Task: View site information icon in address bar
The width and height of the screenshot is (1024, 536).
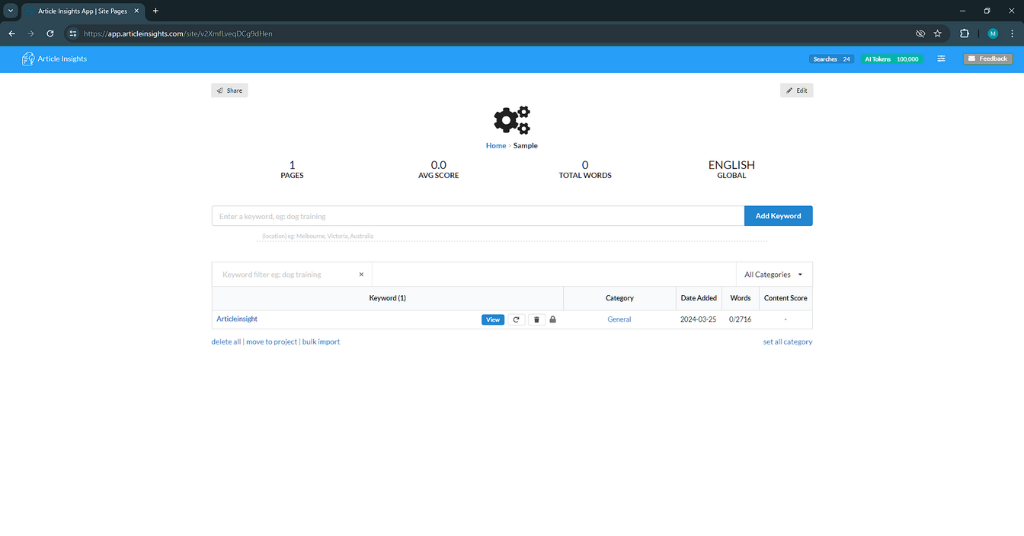Action: [x=73, y=33]
